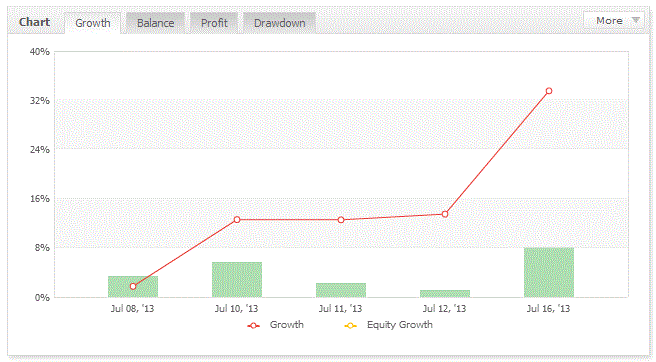Click the Jul 11 growth data point
656x362 pixels.
pyautogui.click(x=341, y=220)
